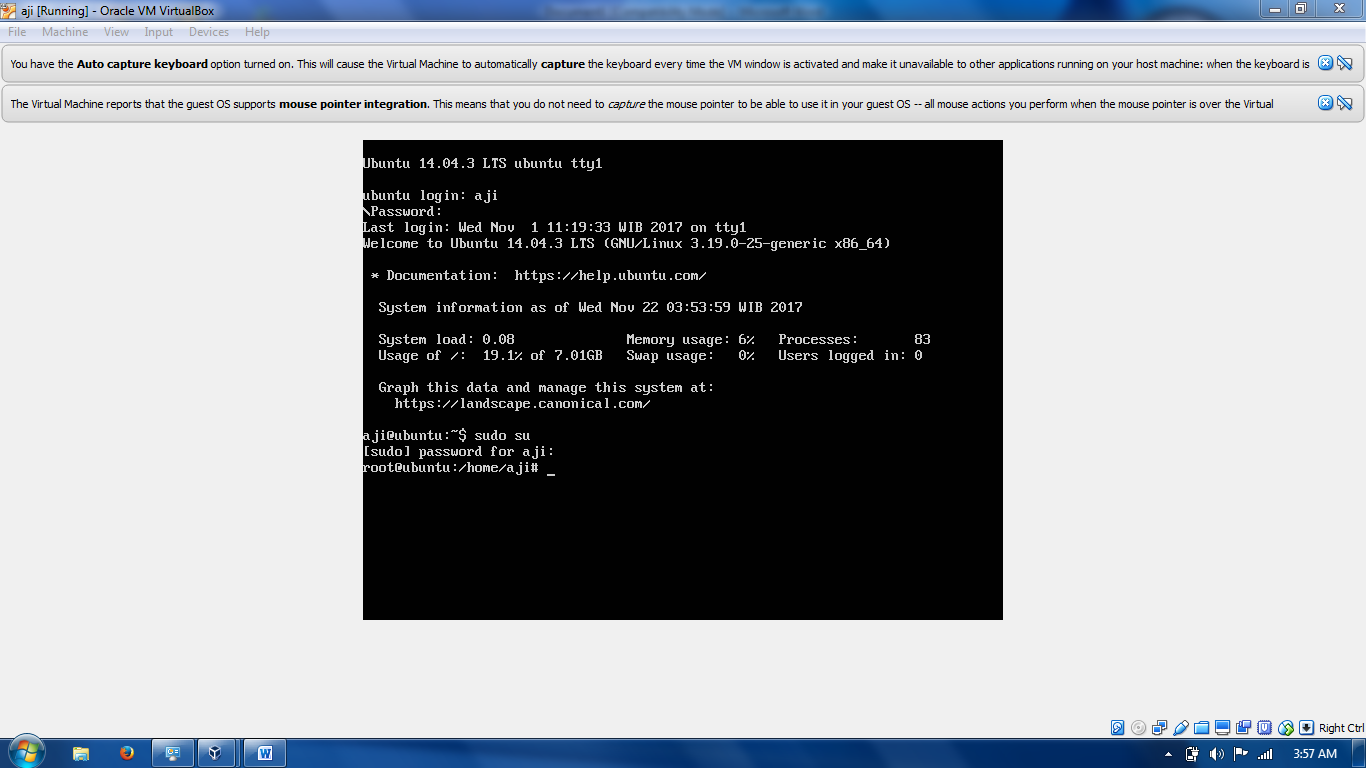The width and height of the screenshot is (1366, 768).
Task: Click the network activity indicator
Action: (1160, 728)
